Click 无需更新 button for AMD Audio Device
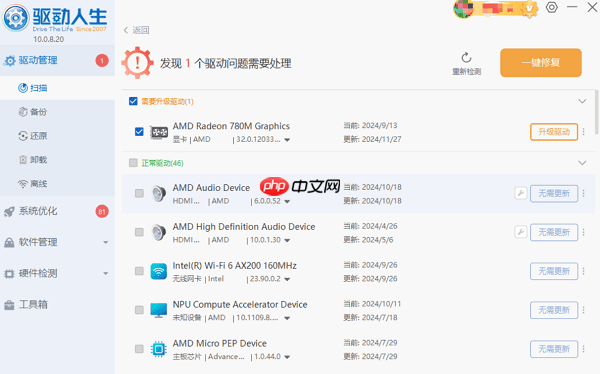The height and width of the screenshot is (374, 600). point(554,193)
